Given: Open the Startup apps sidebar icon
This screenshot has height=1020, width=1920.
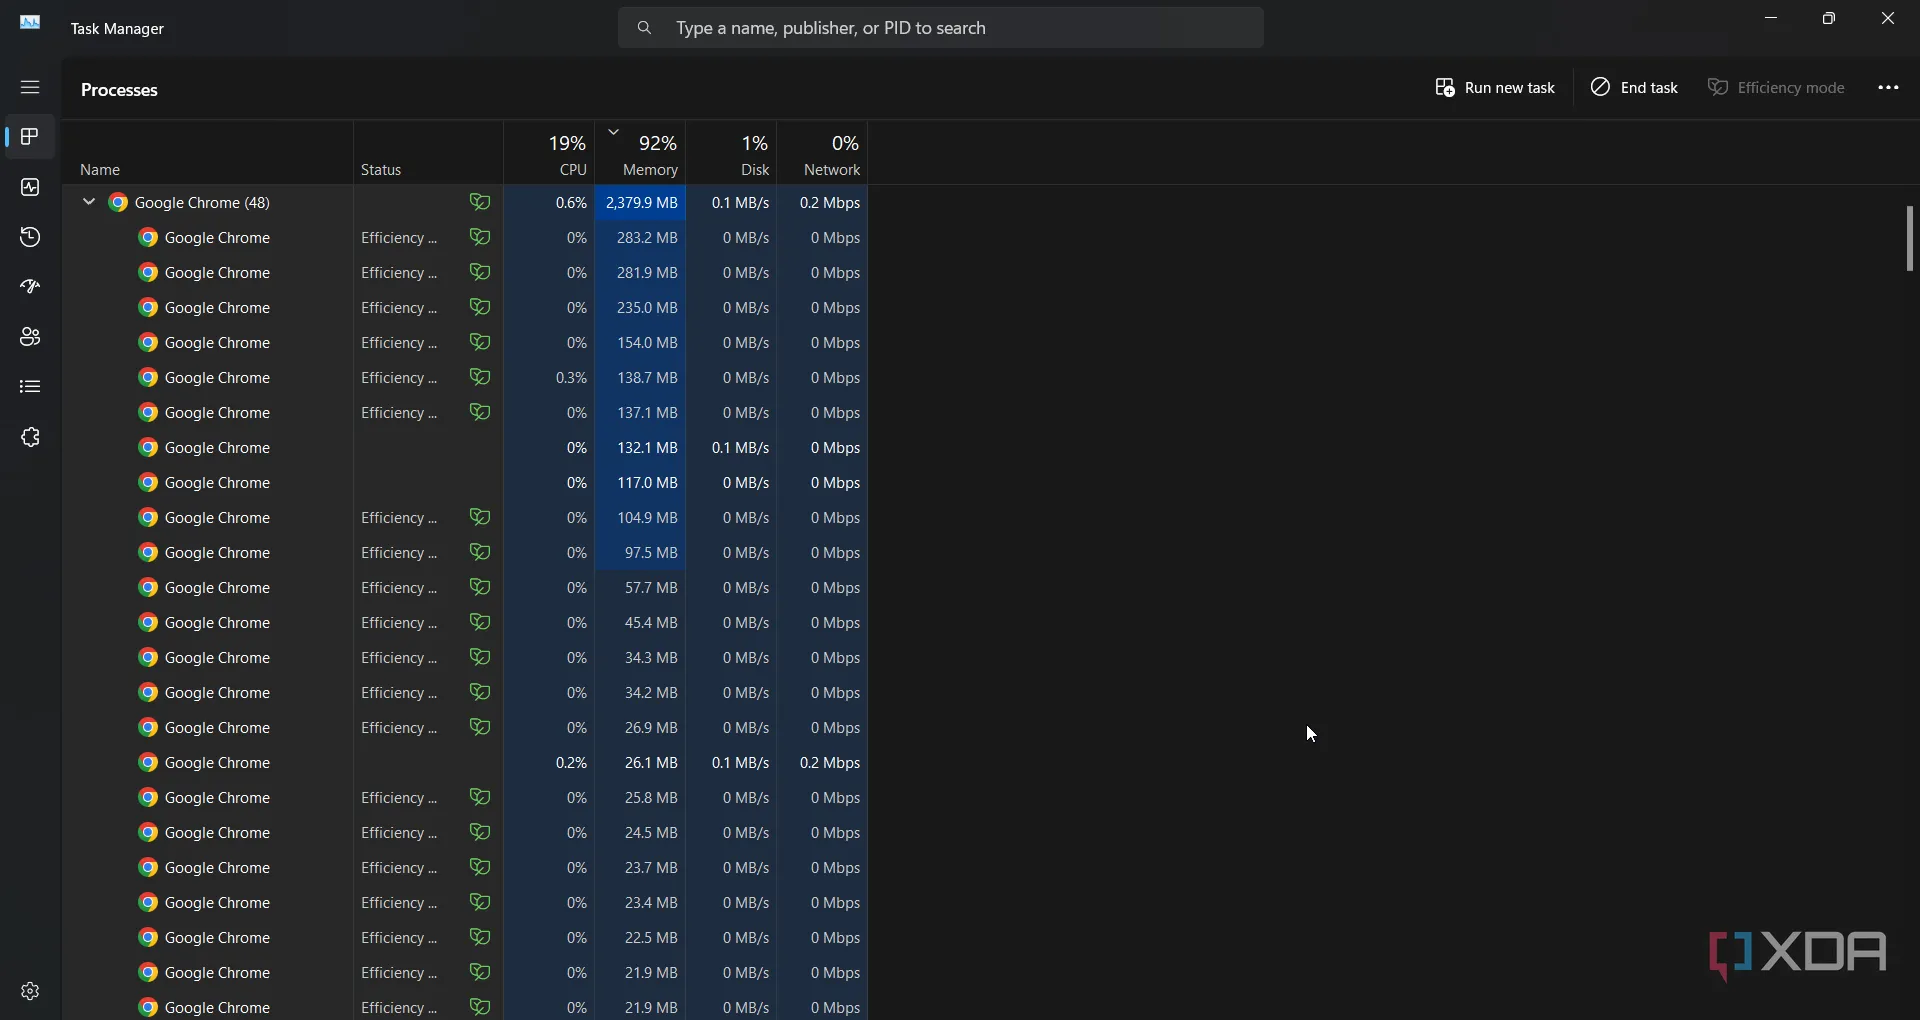Looking at the screenshot, I should click(30, 287).
